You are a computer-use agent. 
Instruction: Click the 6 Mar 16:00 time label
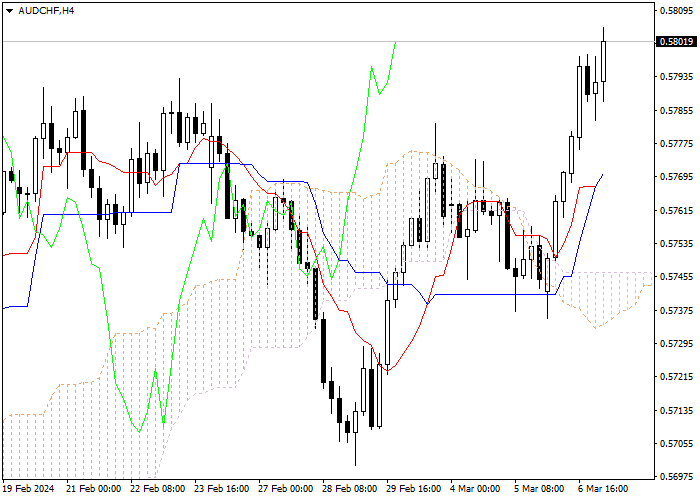(x=604, y=489)
